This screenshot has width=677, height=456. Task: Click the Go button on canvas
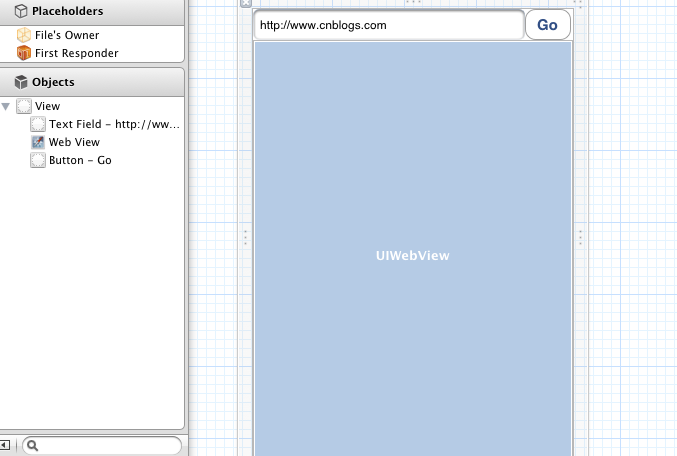point(548,25)
